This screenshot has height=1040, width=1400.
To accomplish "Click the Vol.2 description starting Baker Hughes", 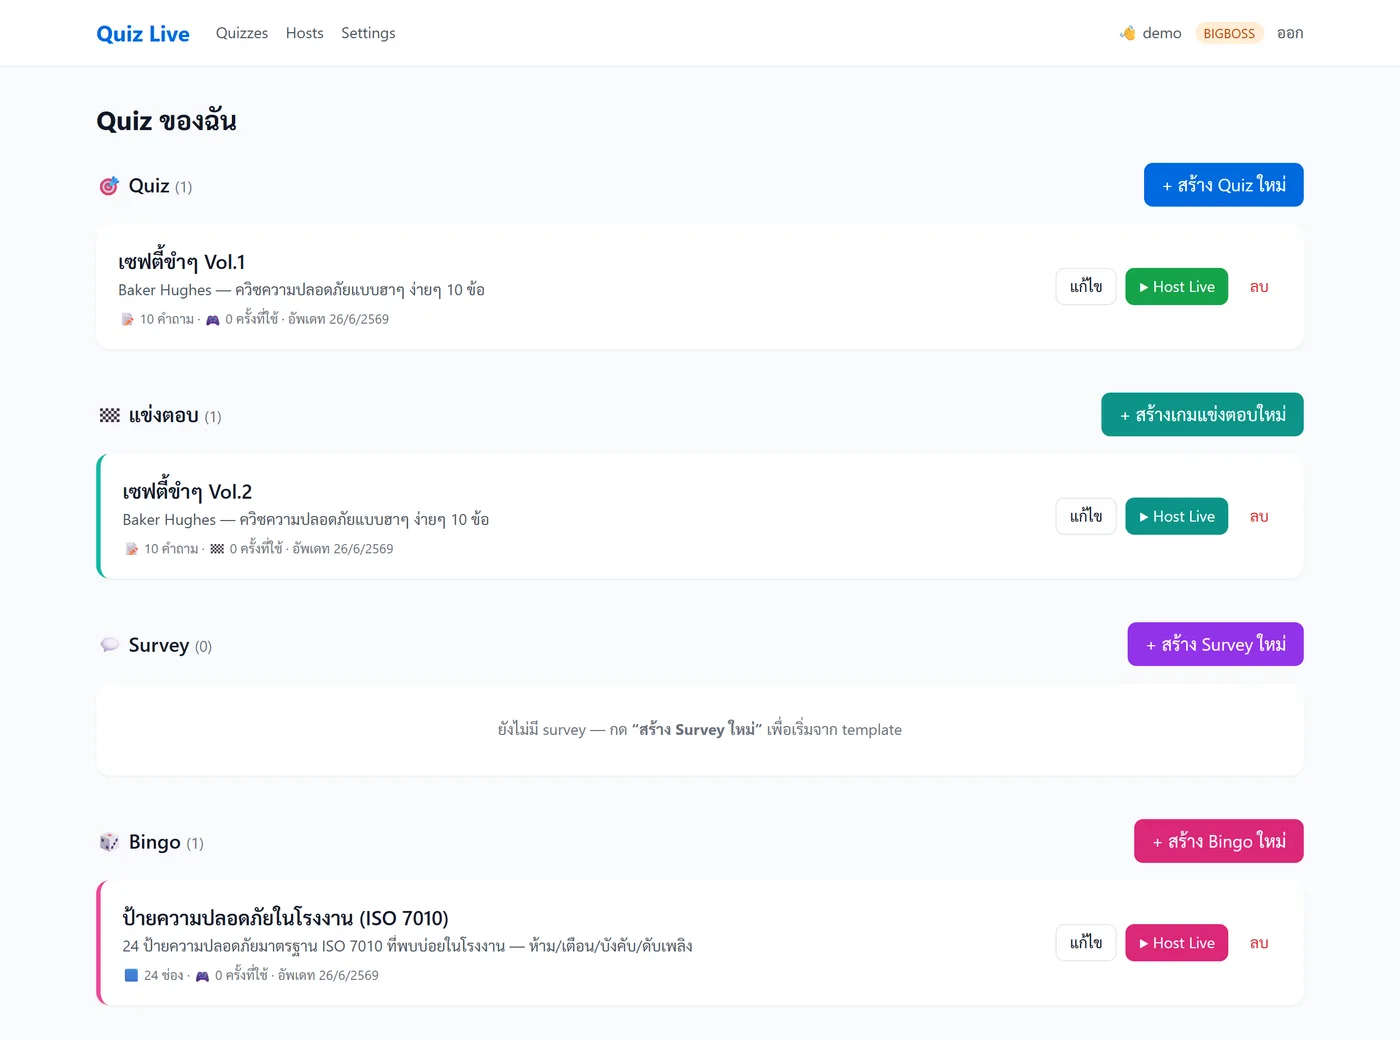I will 306,520.
